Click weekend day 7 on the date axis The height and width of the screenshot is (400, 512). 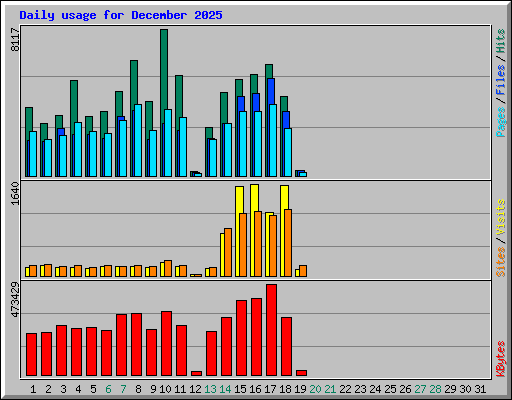[x=123, y=389]
